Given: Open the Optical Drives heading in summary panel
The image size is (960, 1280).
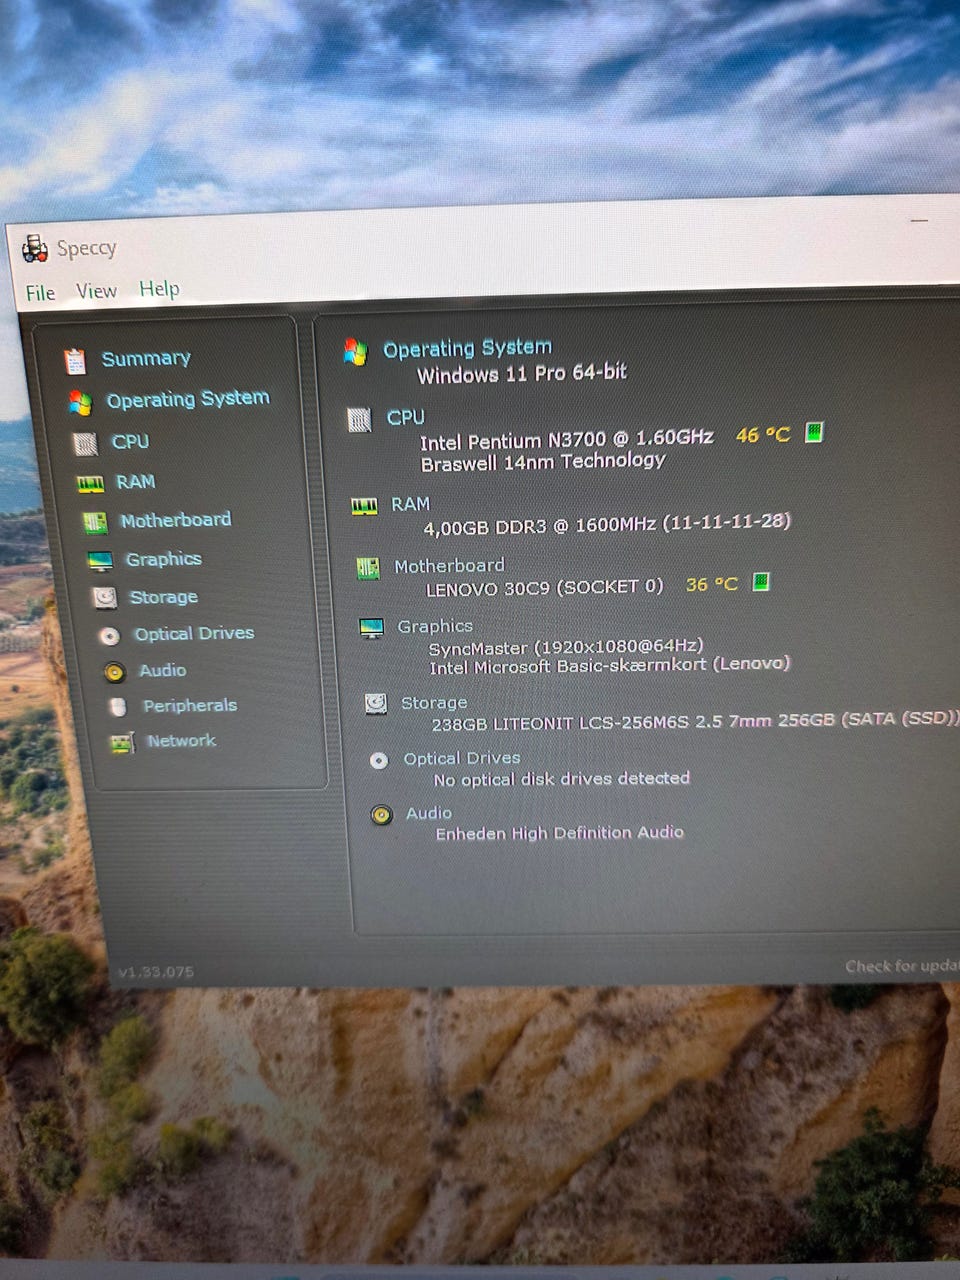Looking at the screenshot, I should tap(462, 758).
